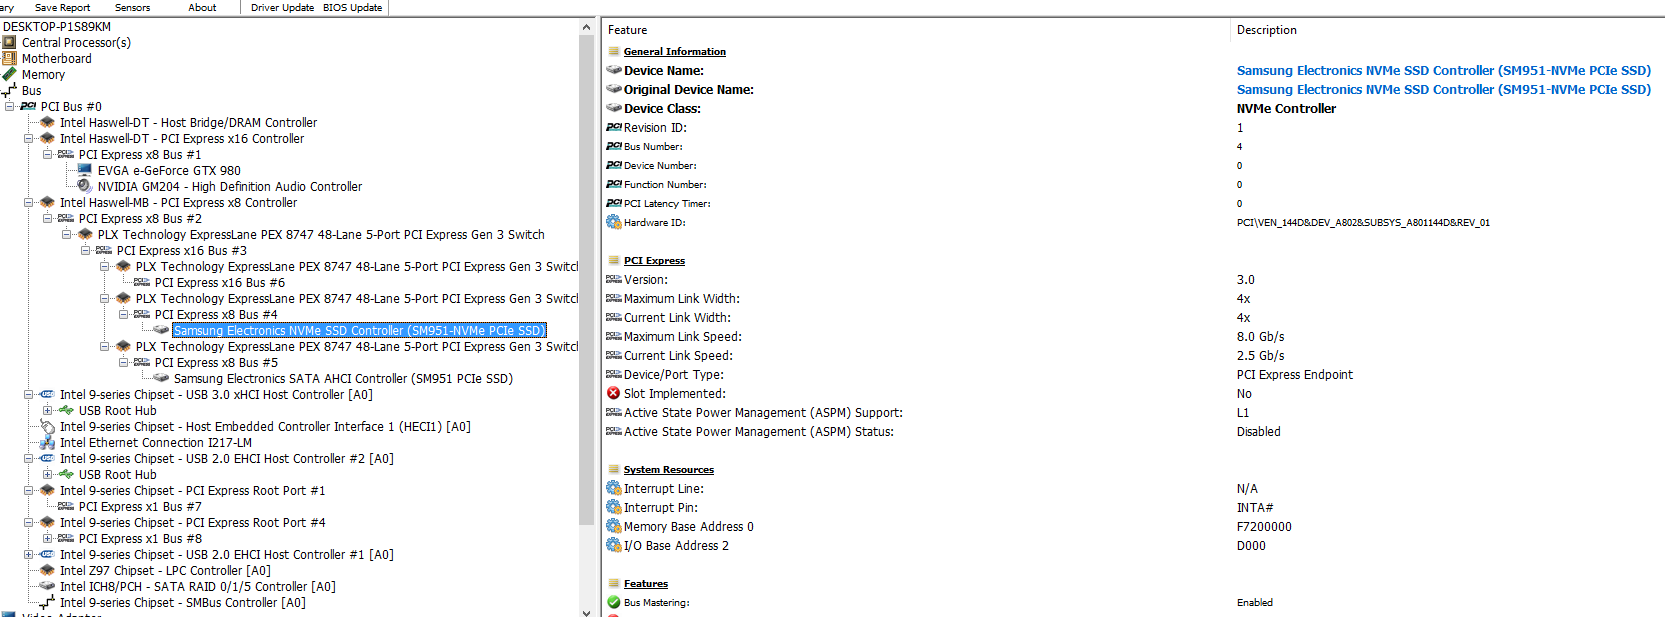Click the Memory Base Address value F7200000
Screen dimensions: 1665x617
click(x=1264, y=527)
